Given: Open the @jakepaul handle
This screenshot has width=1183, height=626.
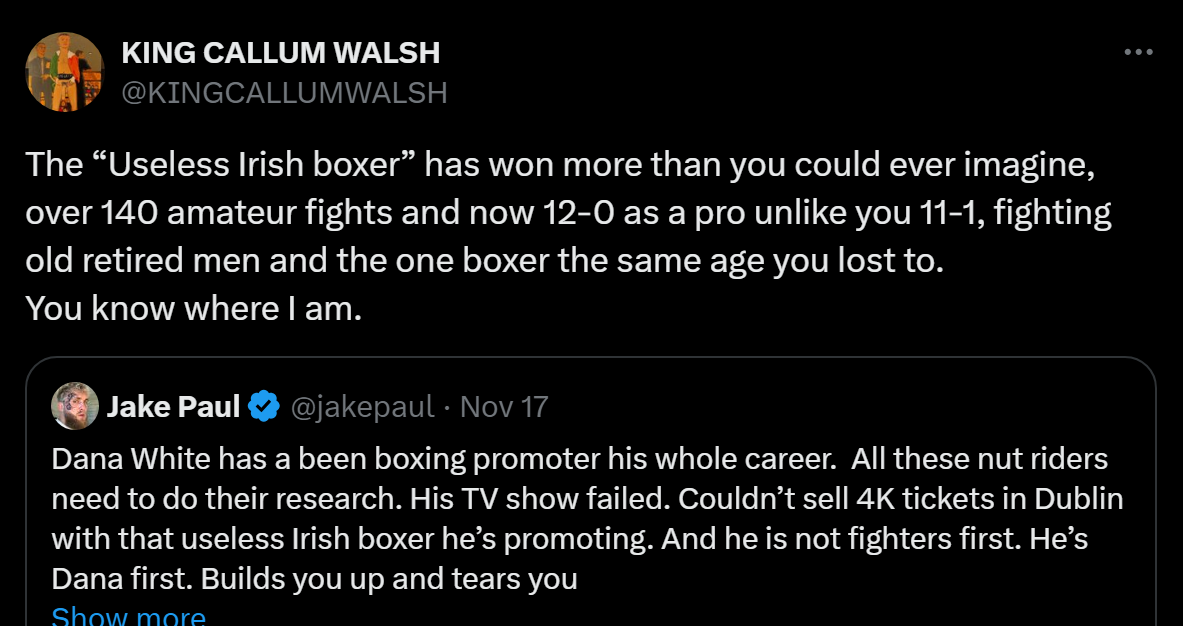Looking at the screenshot, I should point(362,407).
